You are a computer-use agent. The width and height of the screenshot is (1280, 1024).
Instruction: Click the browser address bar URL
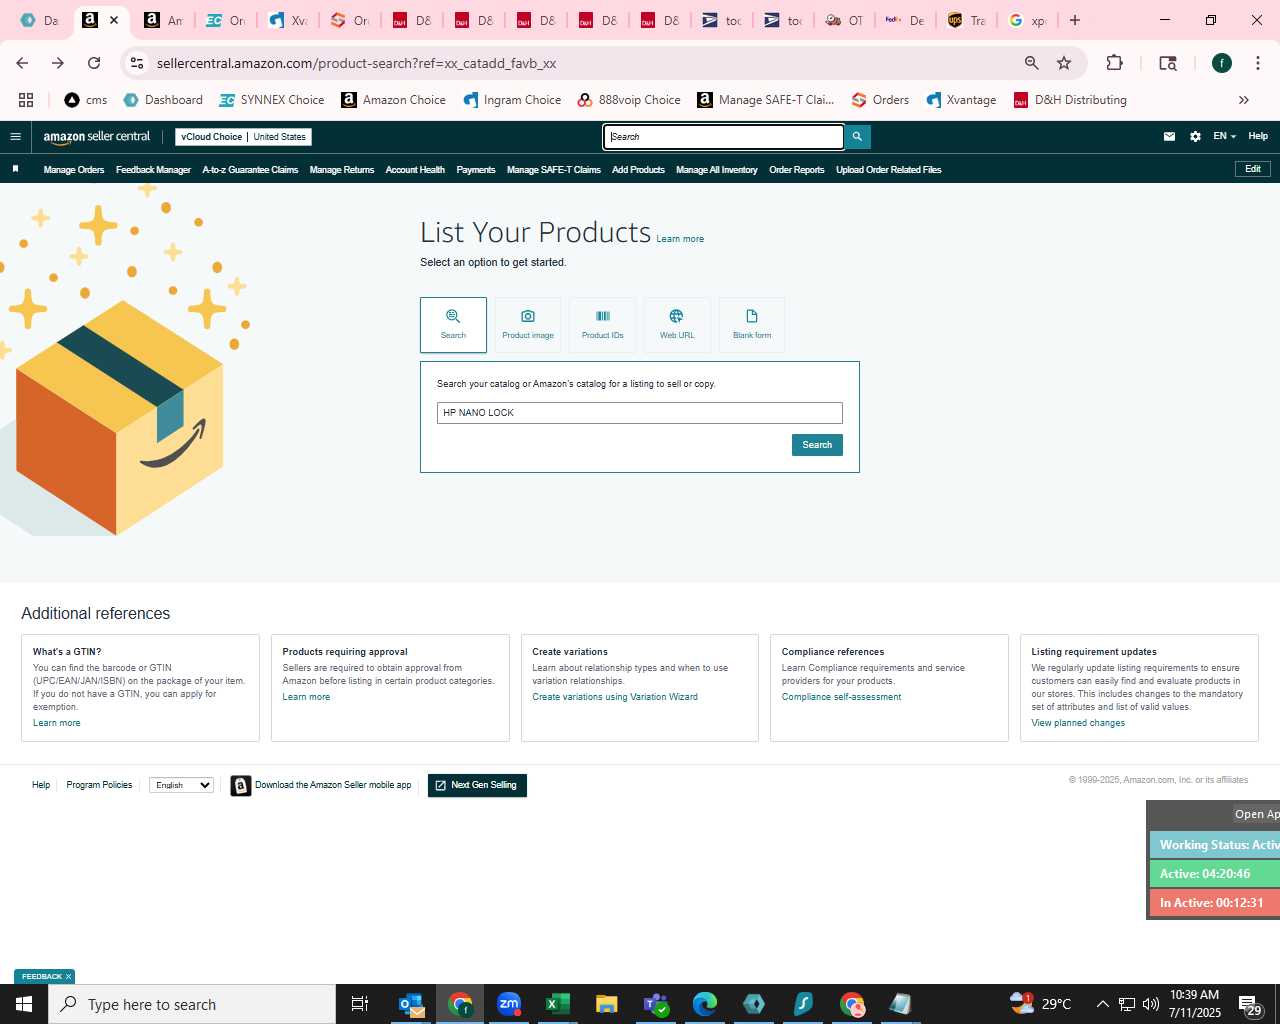pos(357,63)
